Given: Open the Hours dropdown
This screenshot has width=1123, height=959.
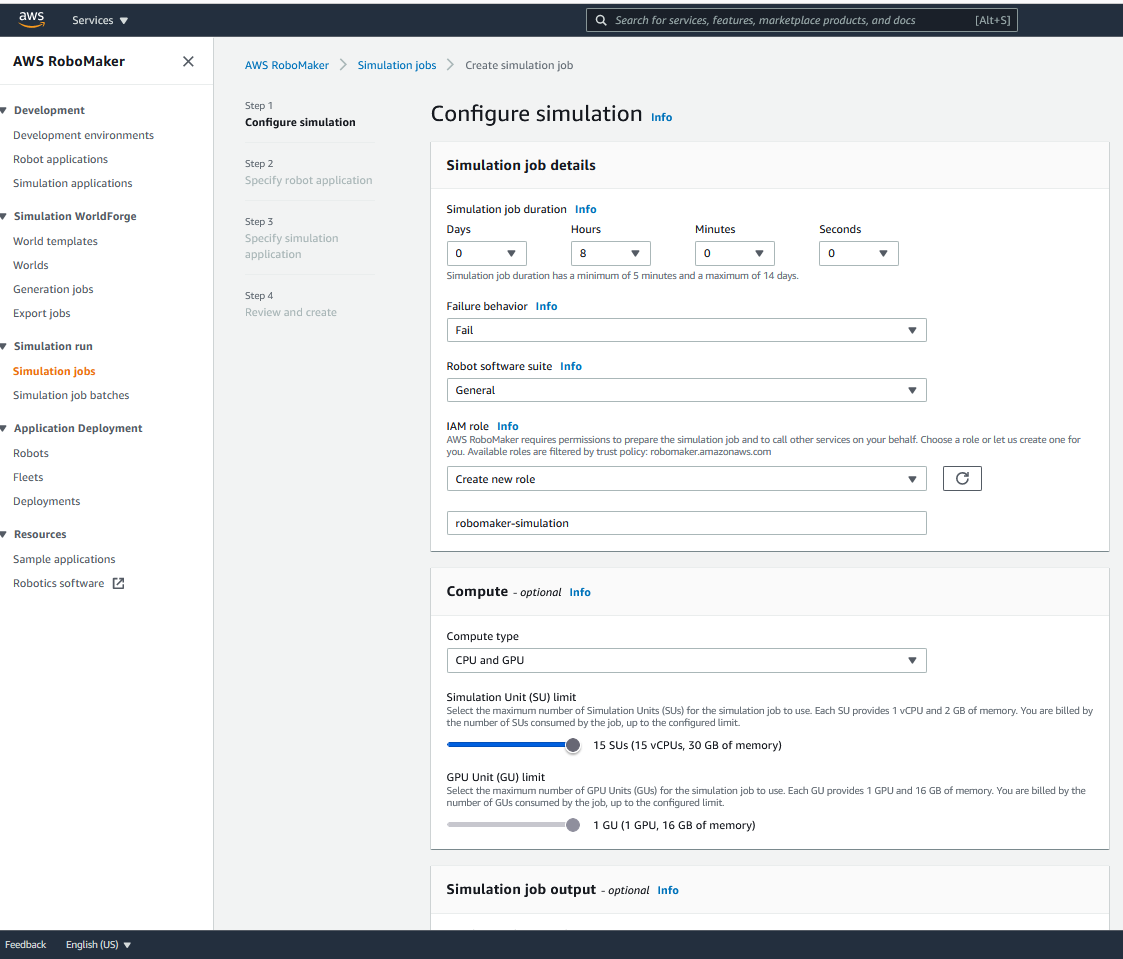Looking at the screenshot, I should point(610,254).
